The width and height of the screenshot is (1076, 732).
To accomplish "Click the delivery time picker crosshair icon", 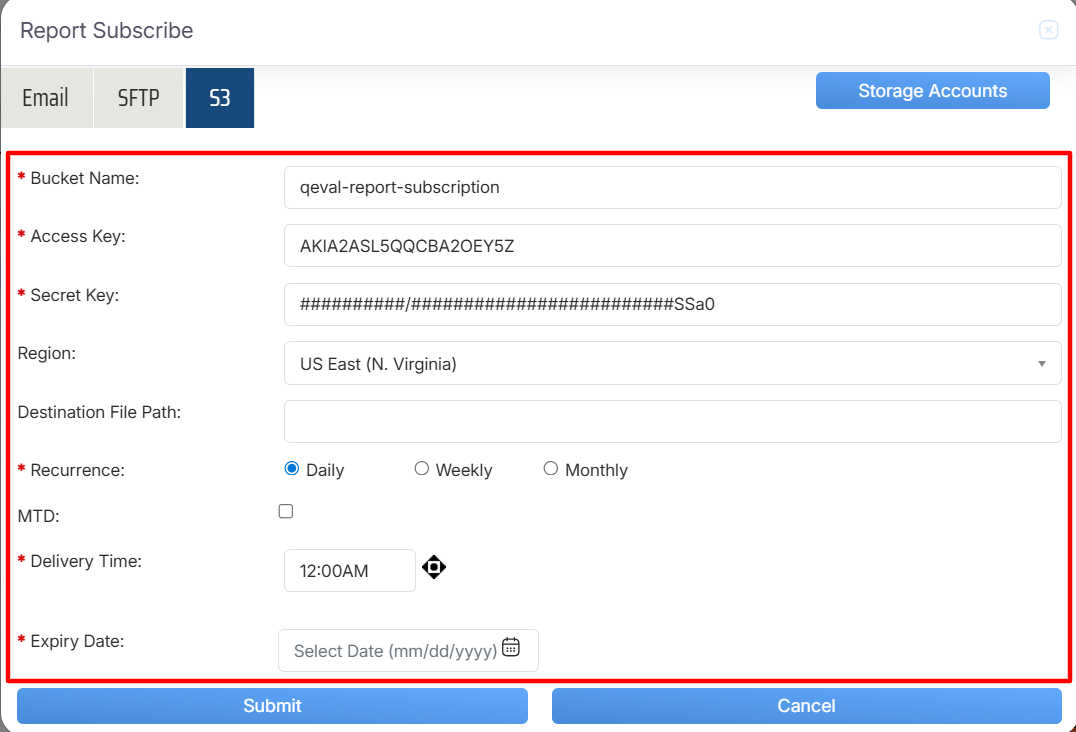I will pos(434,567).
